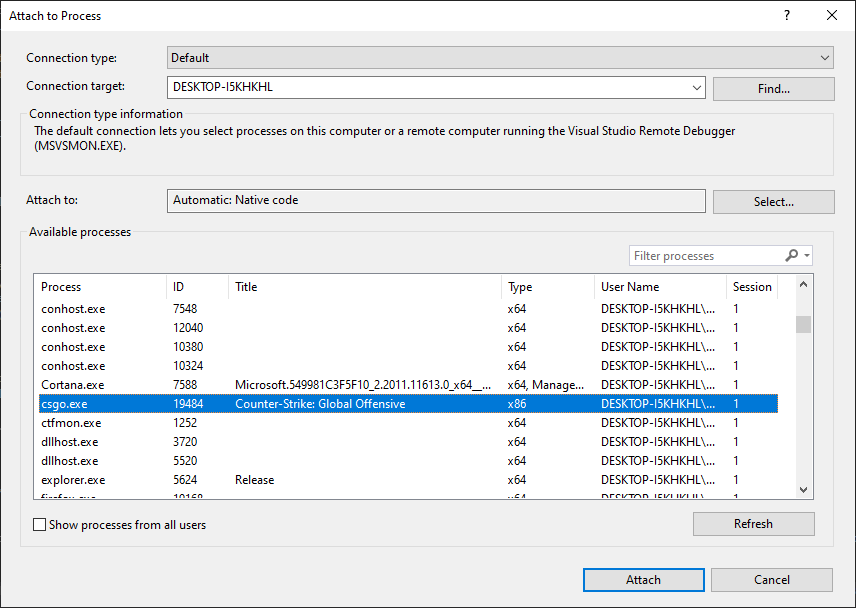Click the Release title cell of explorer.exe
Image resolution: width=856 pixels, height=608 pixels.
[254, 480]
